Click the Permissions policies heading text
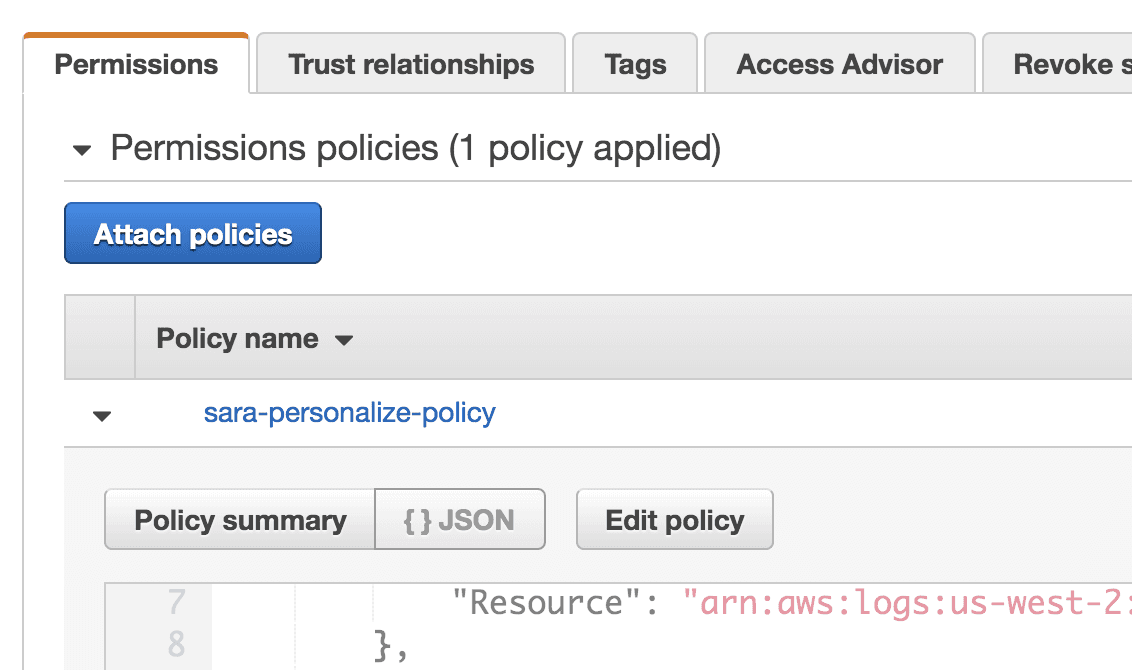 click(x=300, y=147)
